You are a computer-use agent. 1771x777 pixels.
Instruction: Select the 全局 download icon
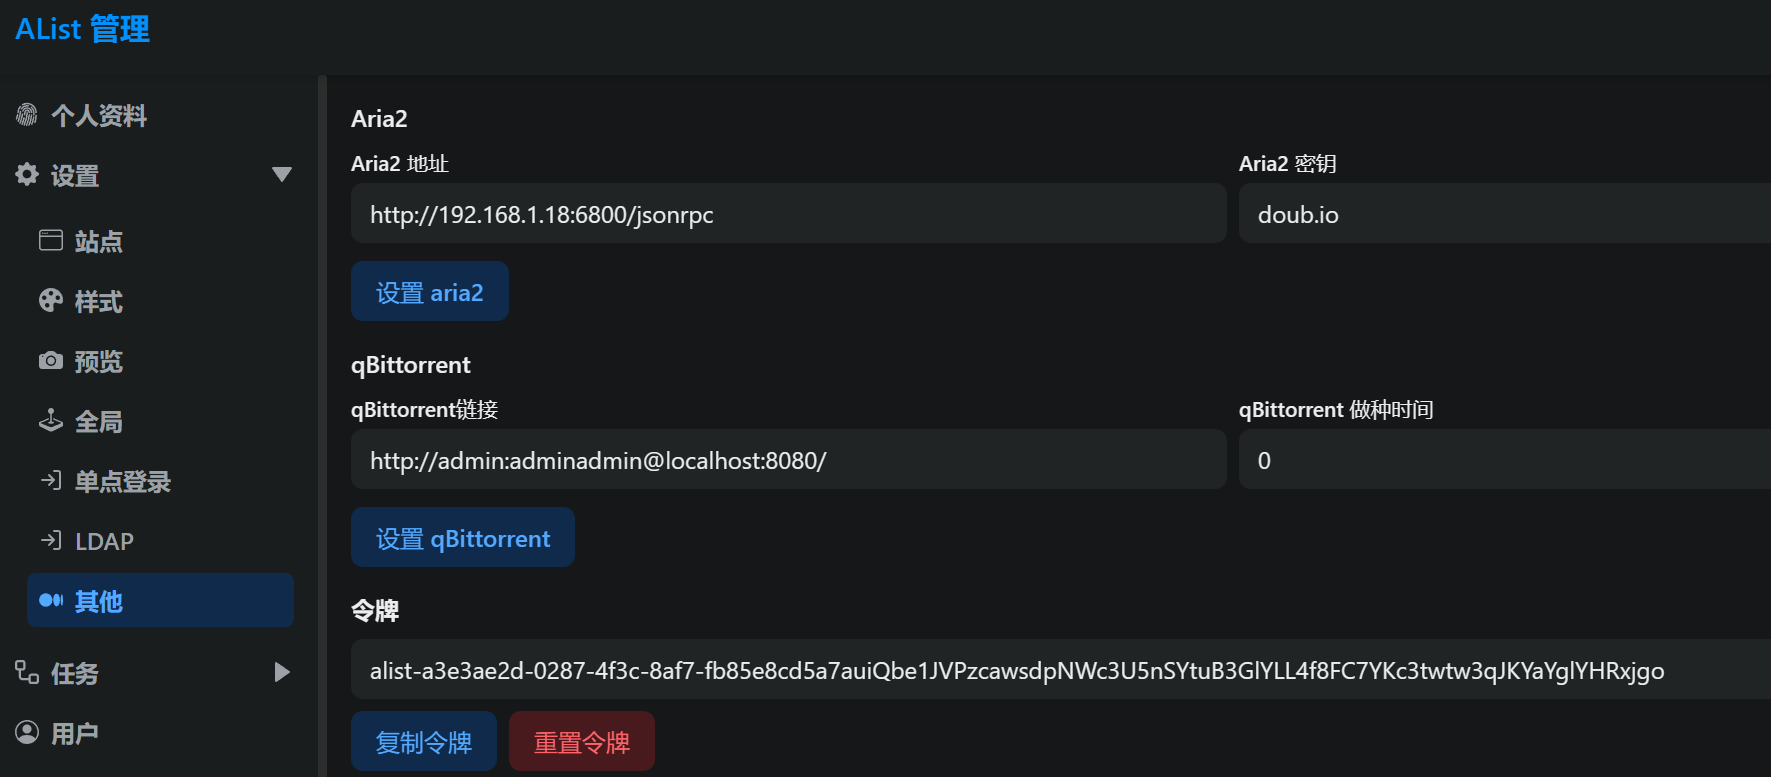point(51,420)
